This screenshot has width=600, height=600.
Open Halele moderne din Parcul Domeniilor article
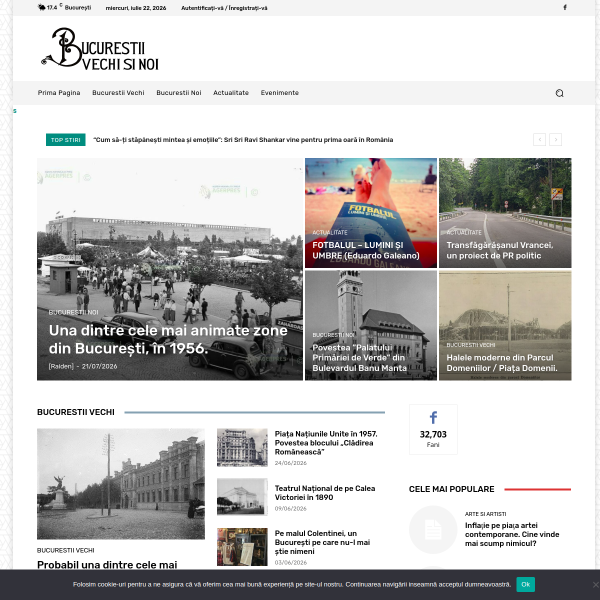click(x=502, y=363)
